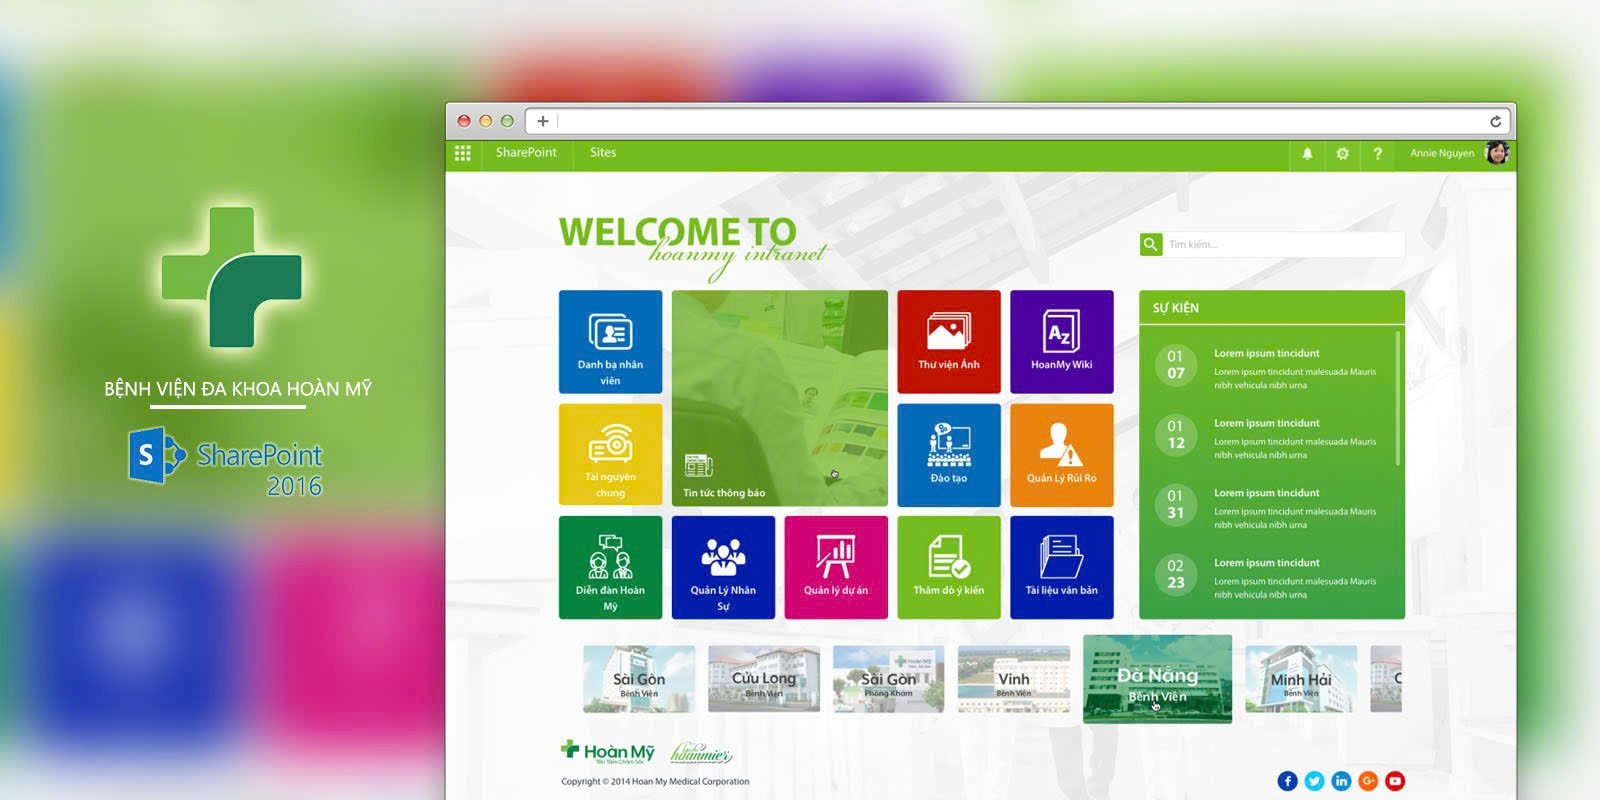Click the search magnifier icon
This screenshot has width=1600, height=800.
[1150, 244]
